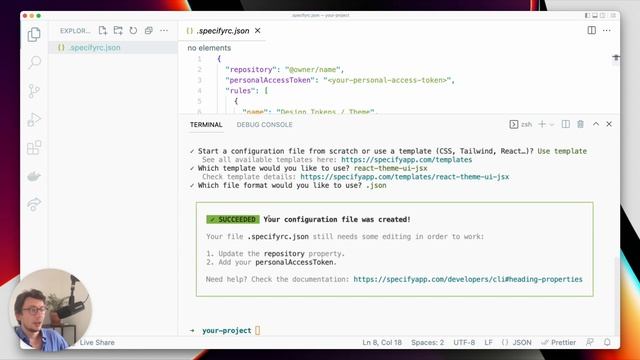The image size is (640, 360).
Task: Change language mode JSON in status bar
Action: coord(517,342)
